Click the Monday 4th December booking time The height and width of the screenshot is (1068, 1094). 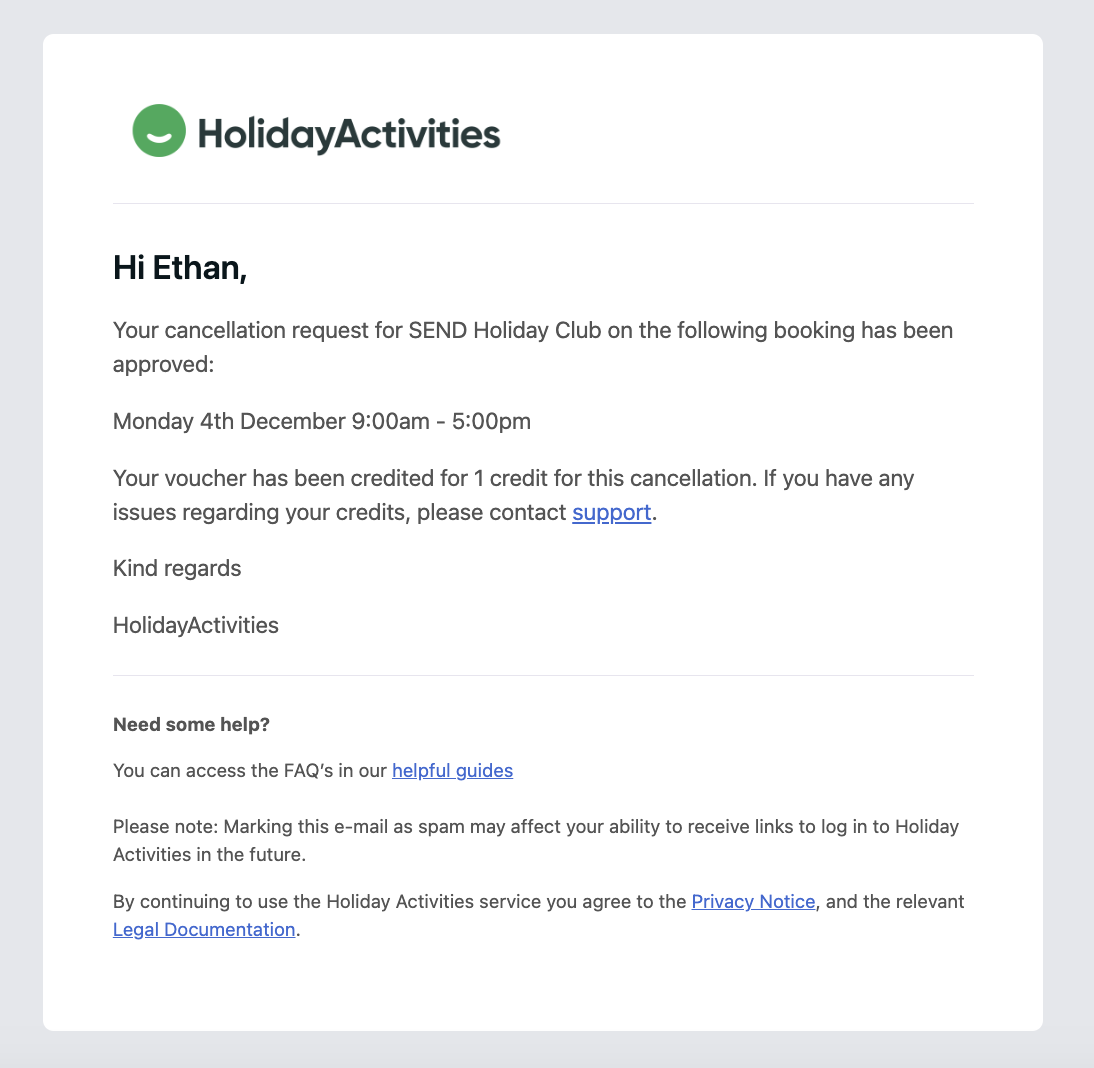[x=321, y=421]
